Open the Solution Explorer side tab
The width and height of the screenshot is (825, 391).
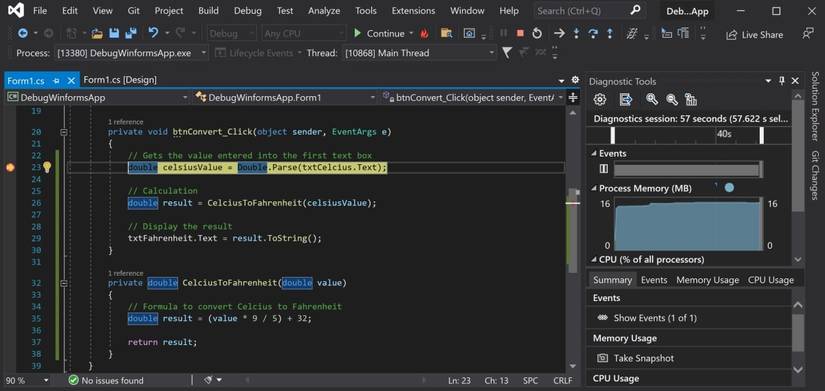click(x=815, y=106)
